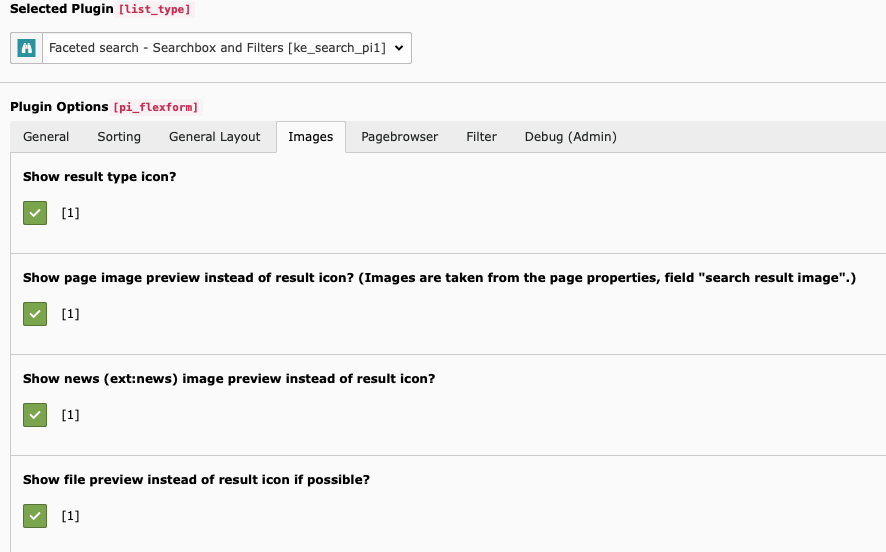Open the Selected Plugin dropdown
886x552 pixels.
point(227,48)
